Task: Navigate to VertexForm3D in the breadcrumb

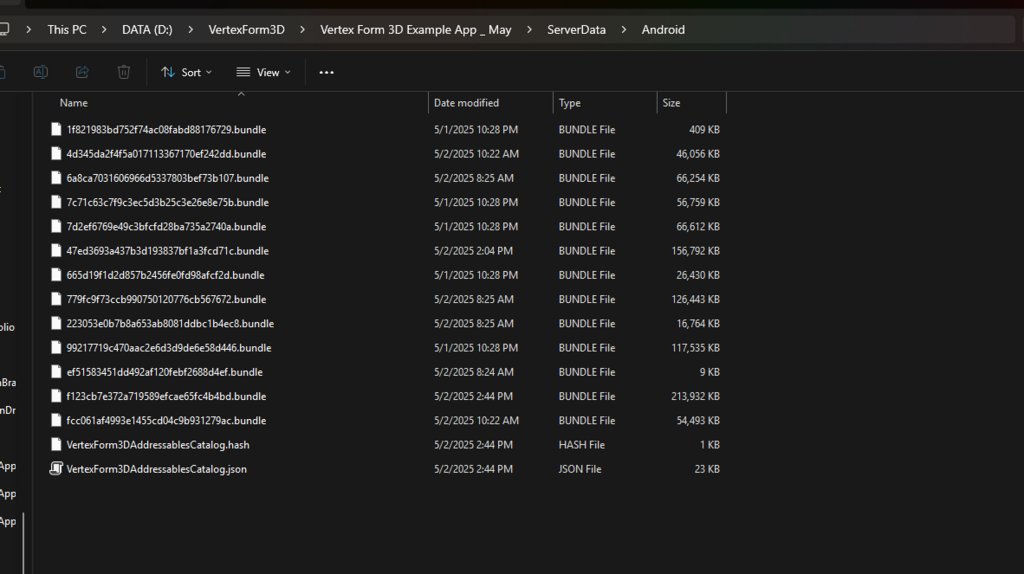Action: click(246, 30)
